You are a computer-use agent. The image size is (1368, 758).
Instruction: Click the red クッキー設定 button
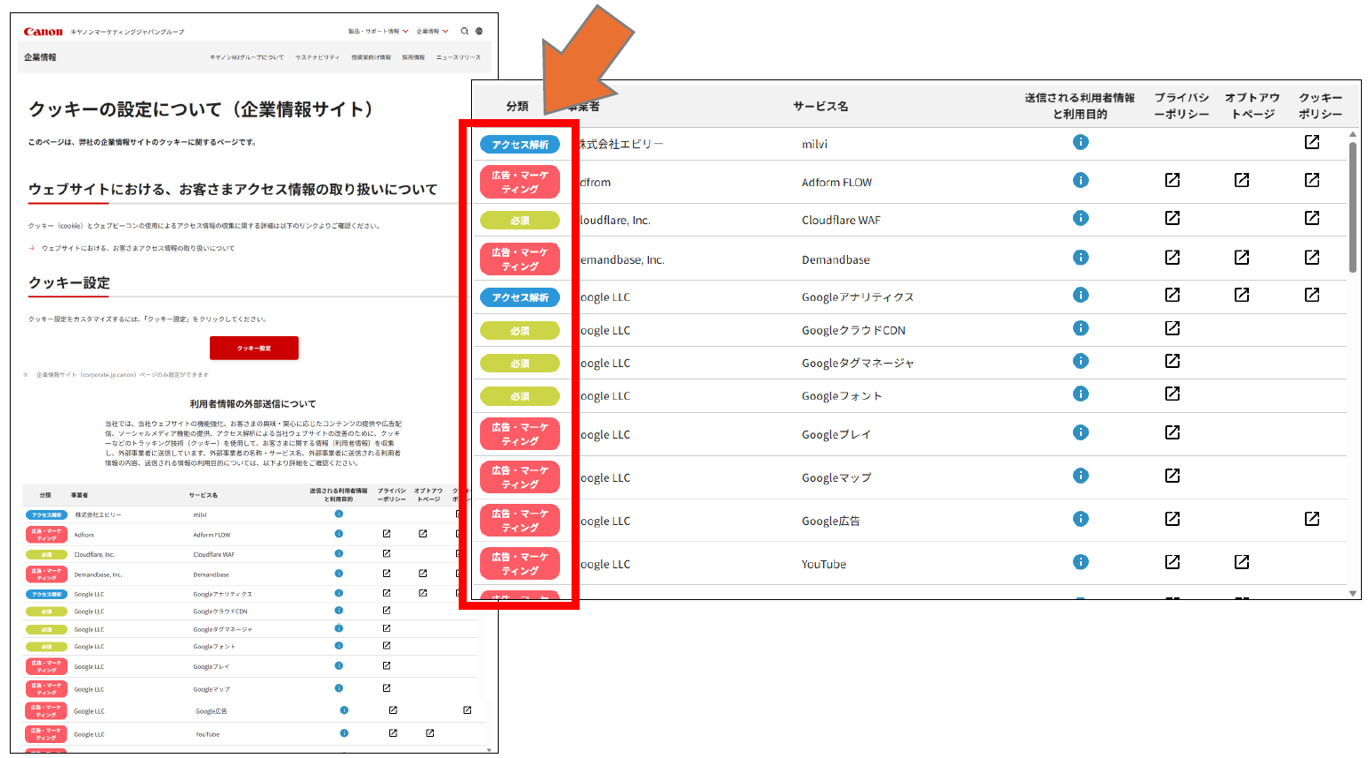coord(254,348)
